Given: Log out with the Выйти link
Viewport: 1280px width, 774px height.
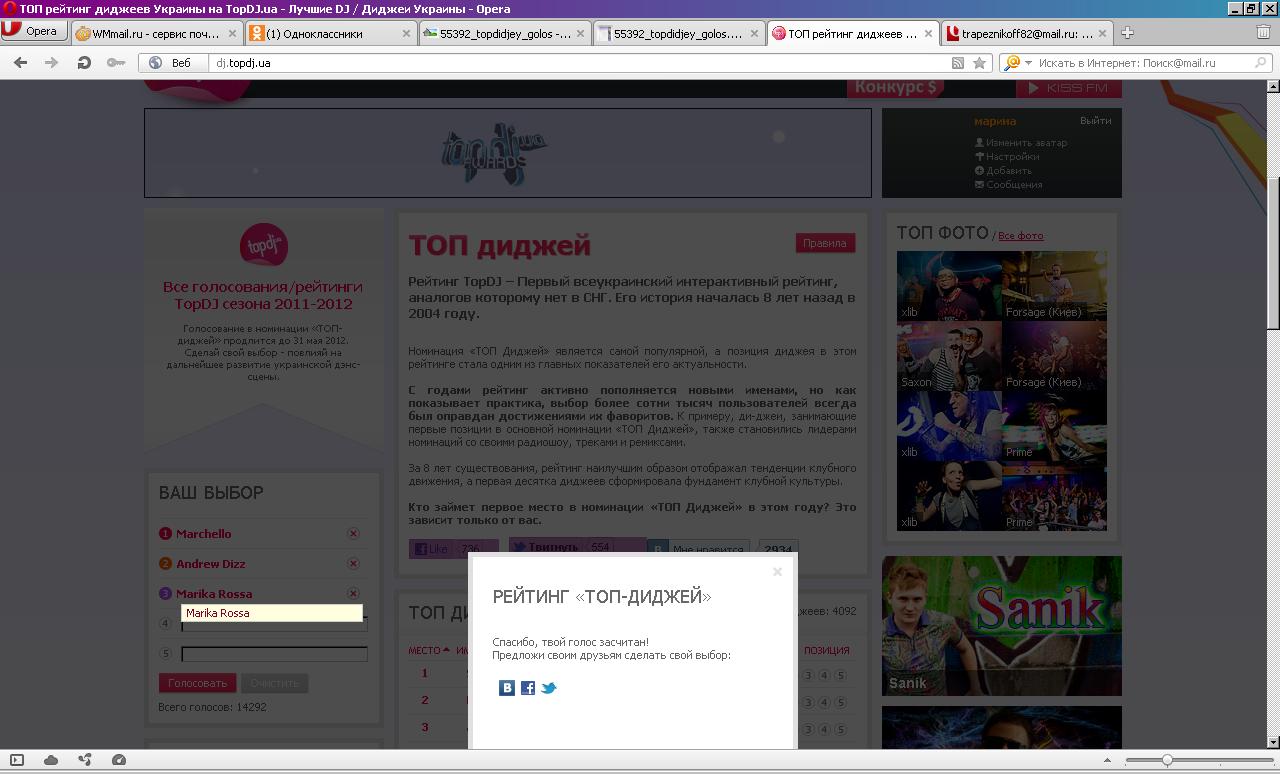Looking at the screenshot, I should pos(1095,121).
